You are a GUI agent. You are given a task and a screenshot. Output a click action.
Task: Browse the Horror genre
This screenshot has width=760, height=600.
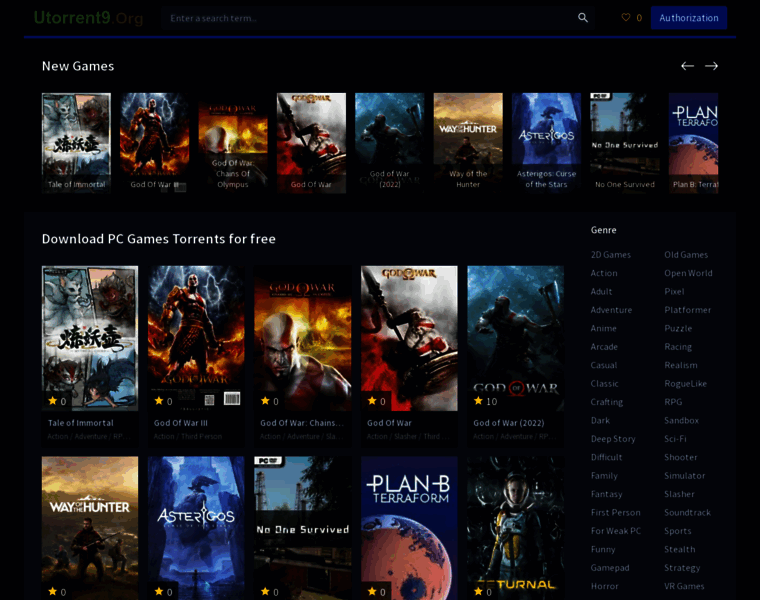point(604,586)
